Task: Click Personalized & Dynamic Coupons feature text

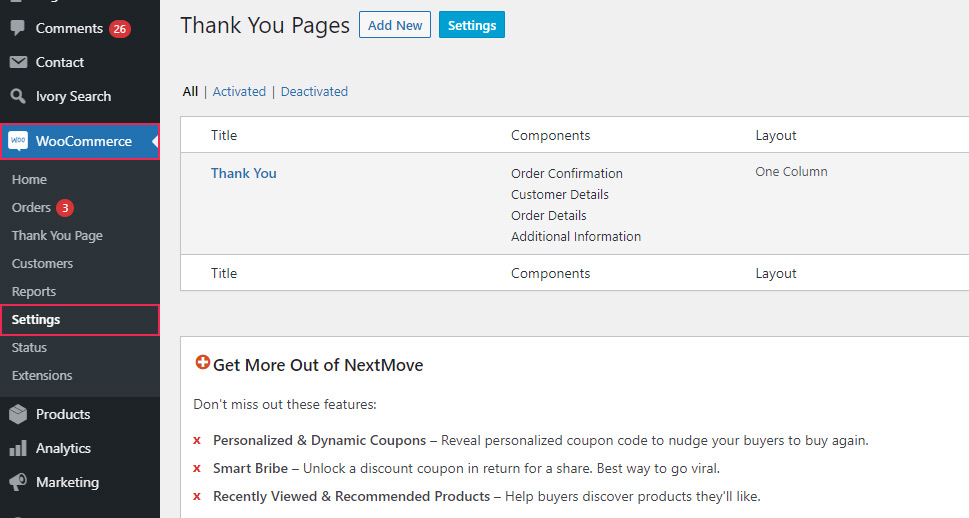Action: tap(319, 440)
